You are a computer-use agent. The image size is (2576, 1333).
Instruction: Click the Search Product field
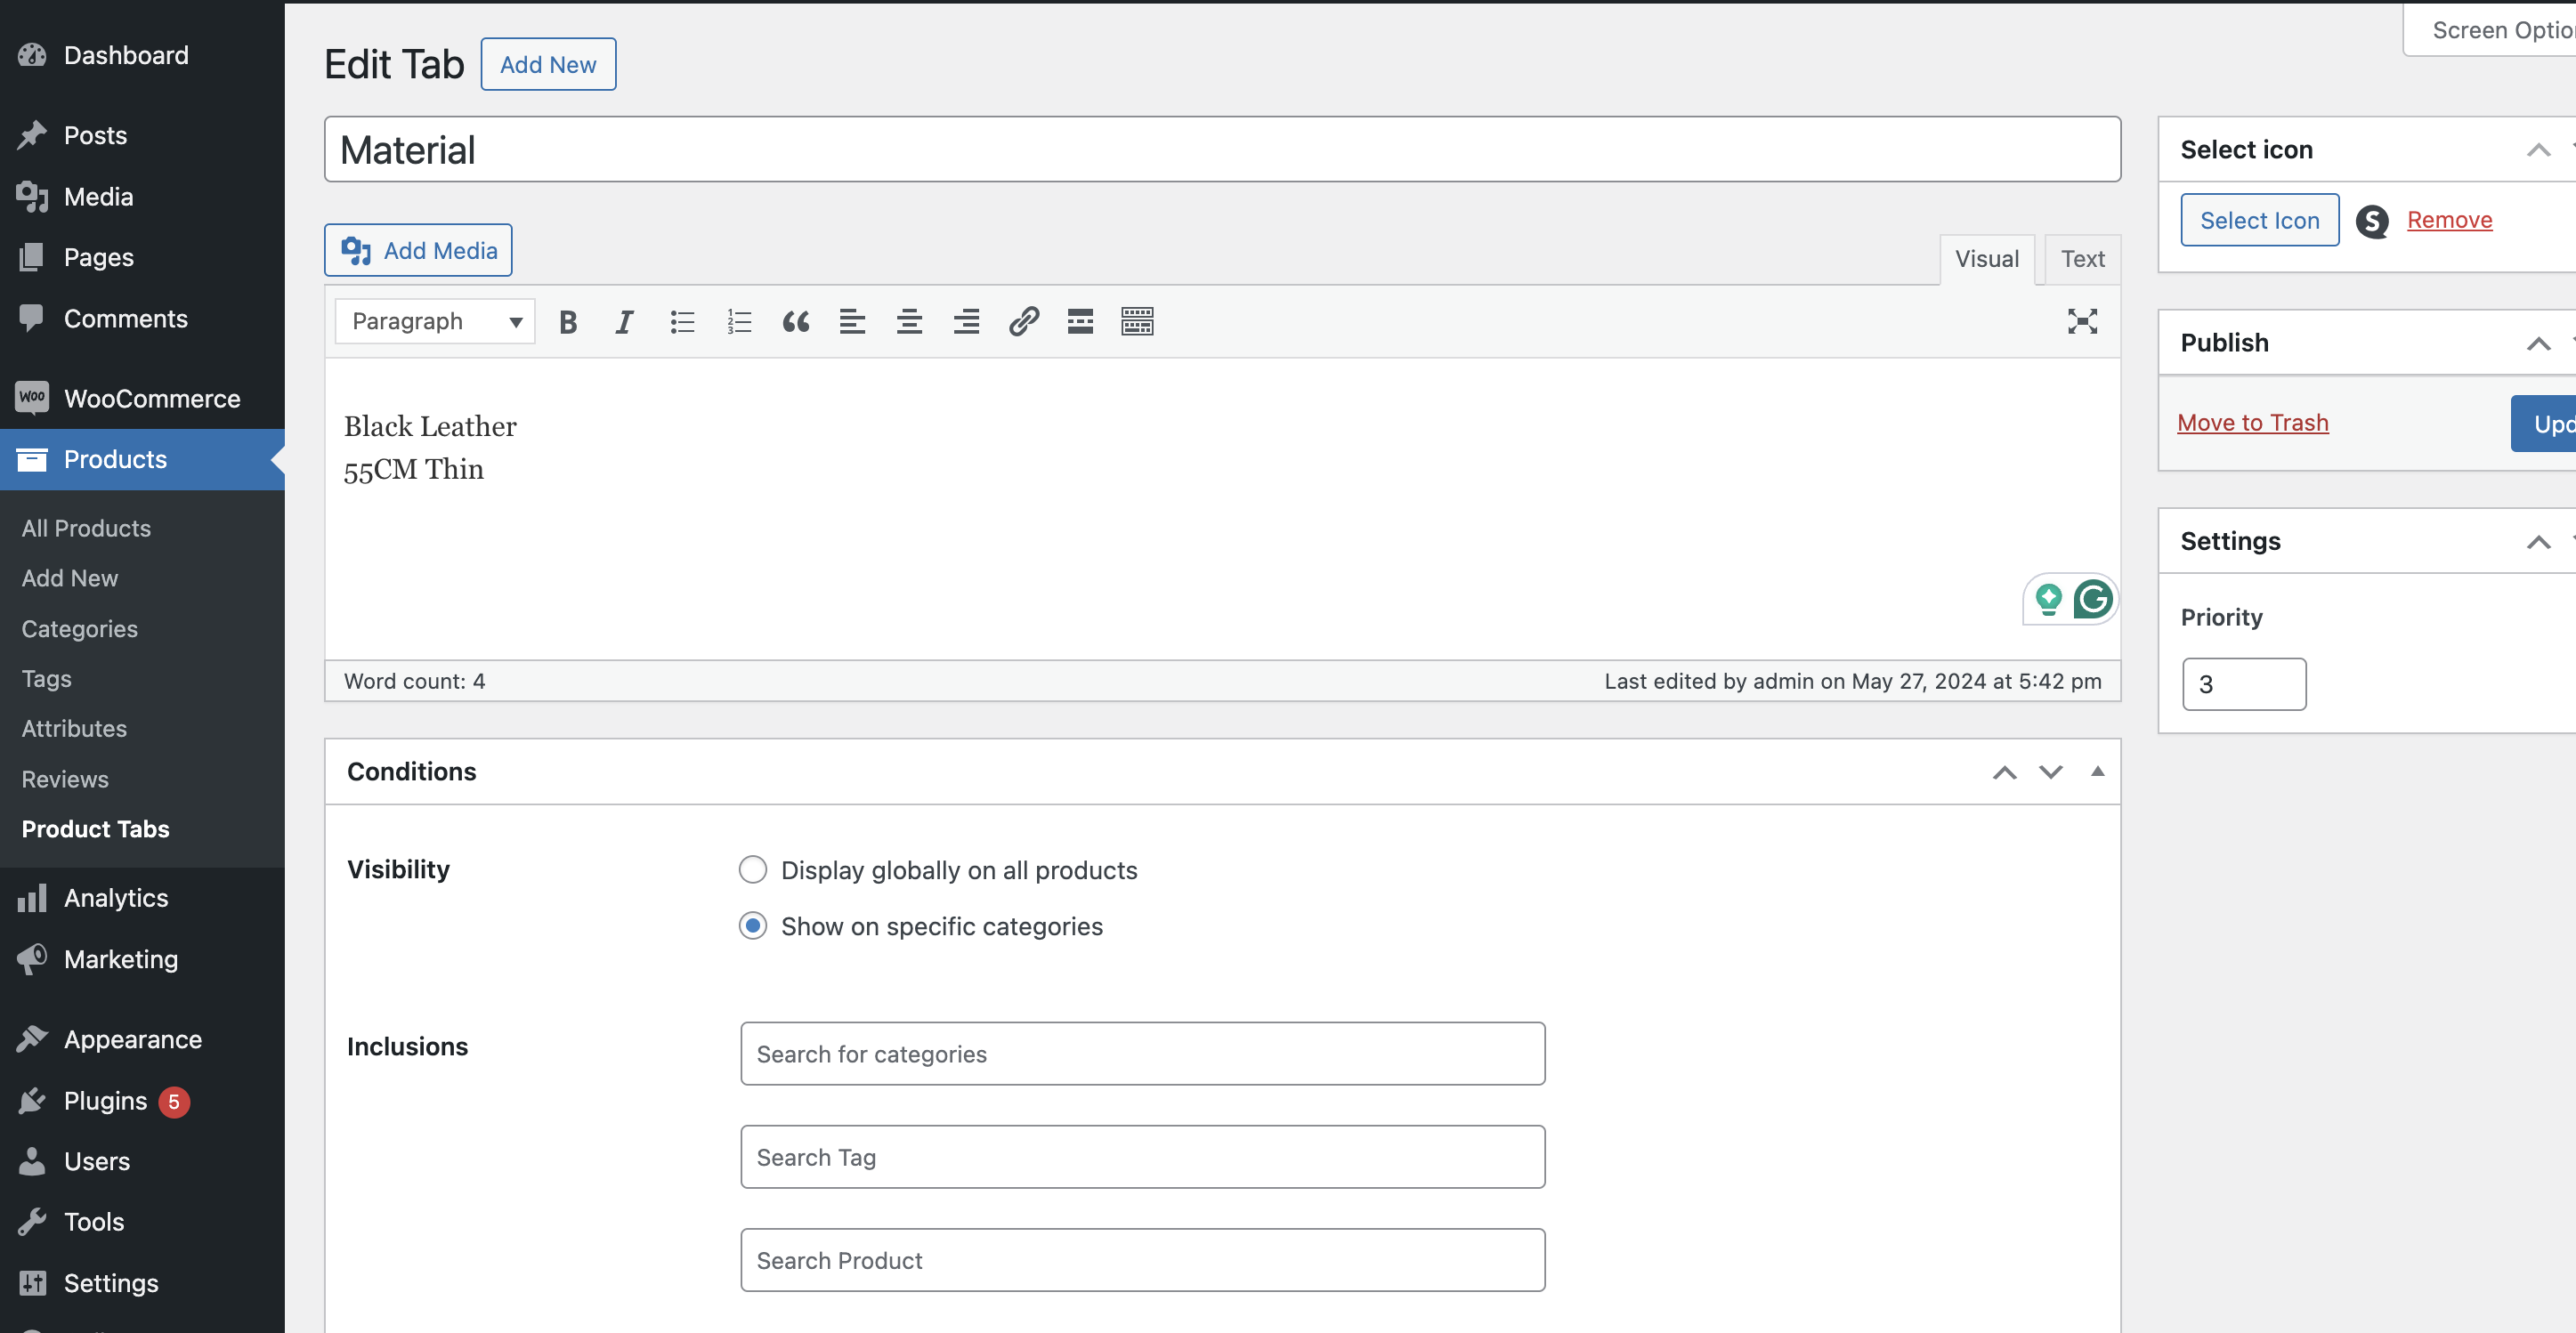tap(1142, 1260)
